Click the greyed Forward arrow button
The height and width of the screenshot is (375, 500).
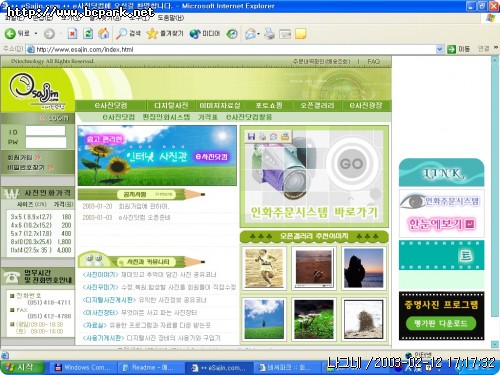pyautogui.click(x=49, y=34)
